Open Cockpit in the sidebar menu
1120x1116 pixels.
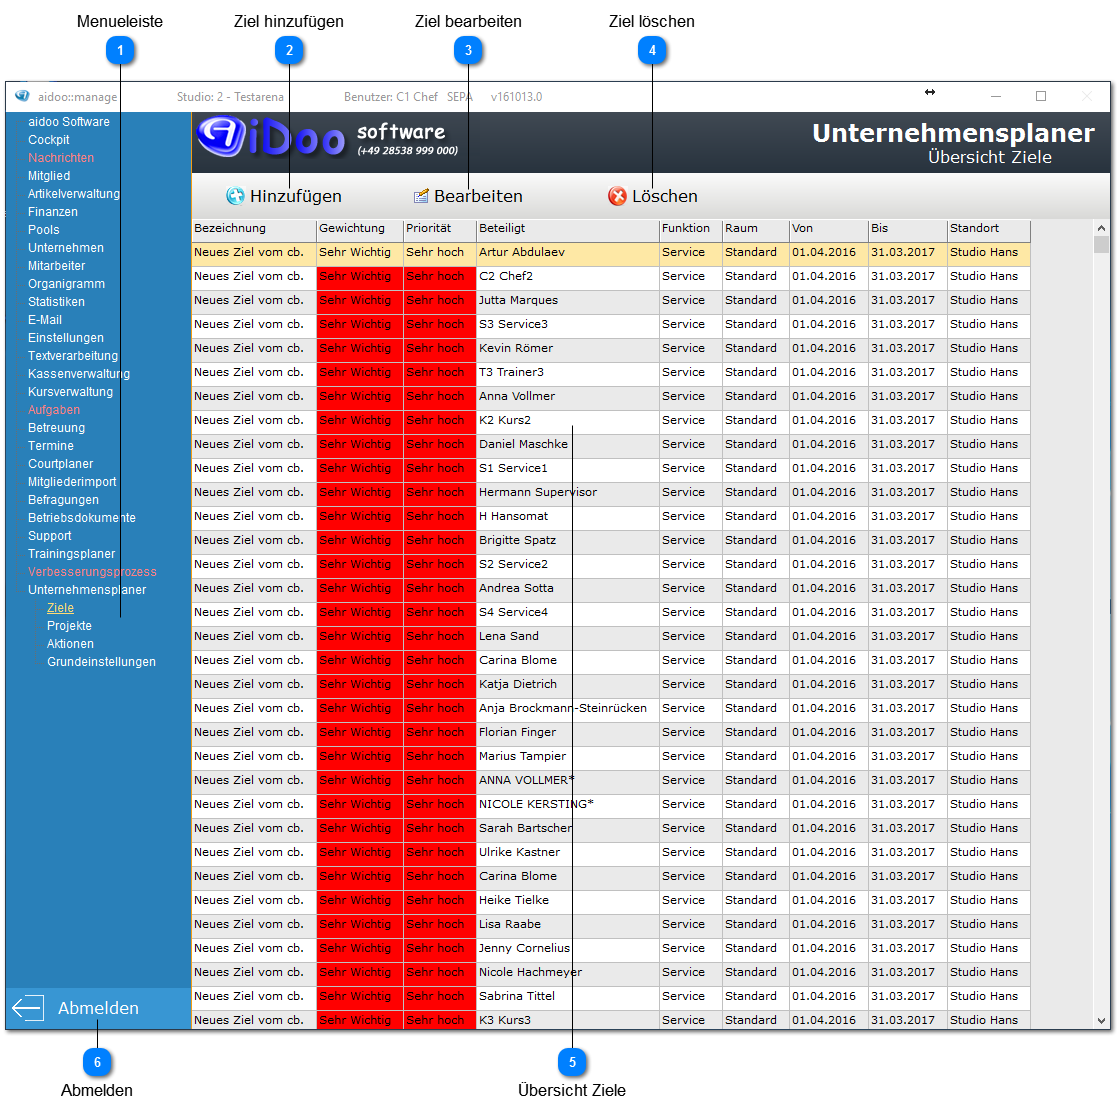[49, 140]
